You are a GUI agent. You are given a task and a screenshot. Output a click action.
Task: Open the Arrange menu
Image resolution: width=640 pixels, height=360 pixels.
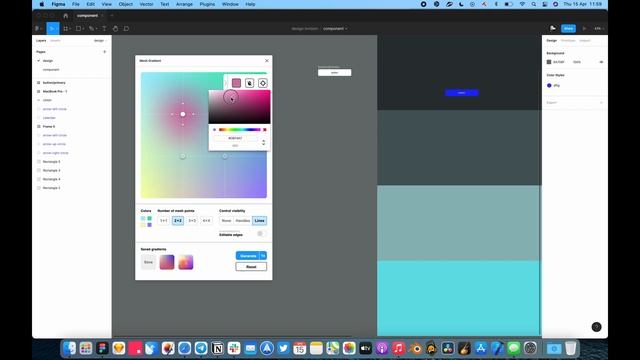184,4
